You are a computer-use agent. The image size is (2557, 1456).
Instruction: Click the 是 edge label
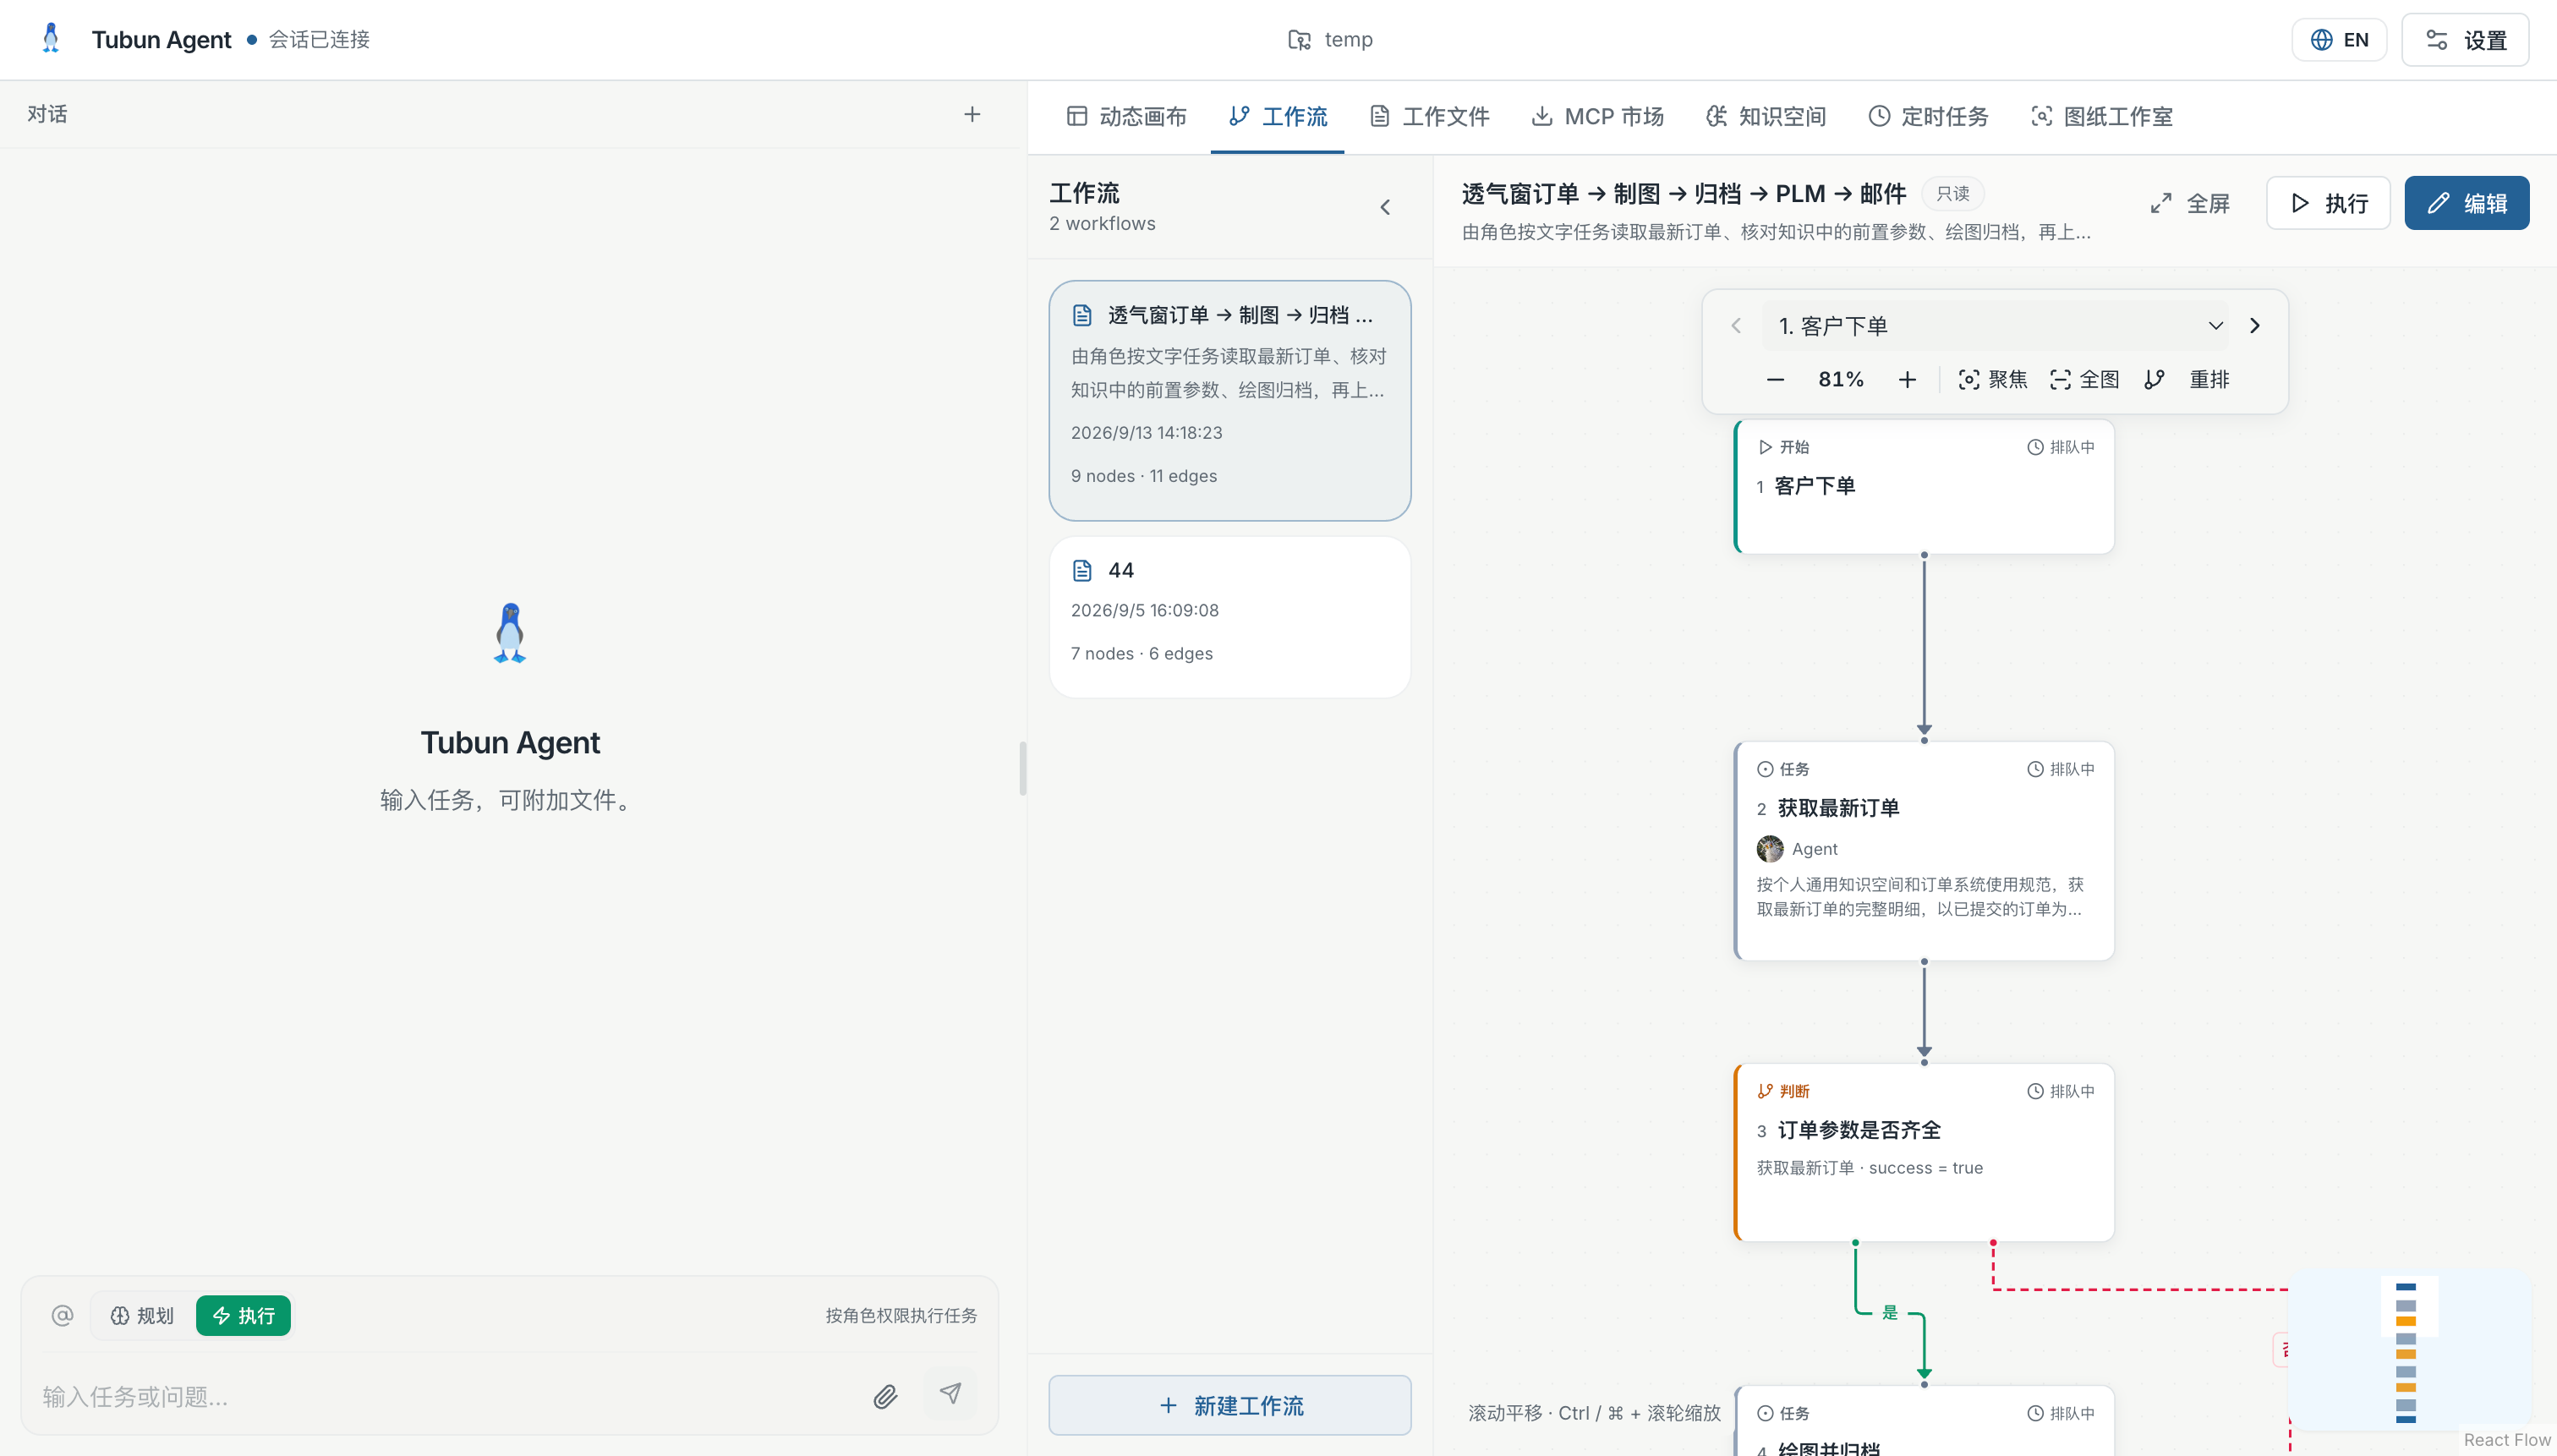(1889, 1312)
